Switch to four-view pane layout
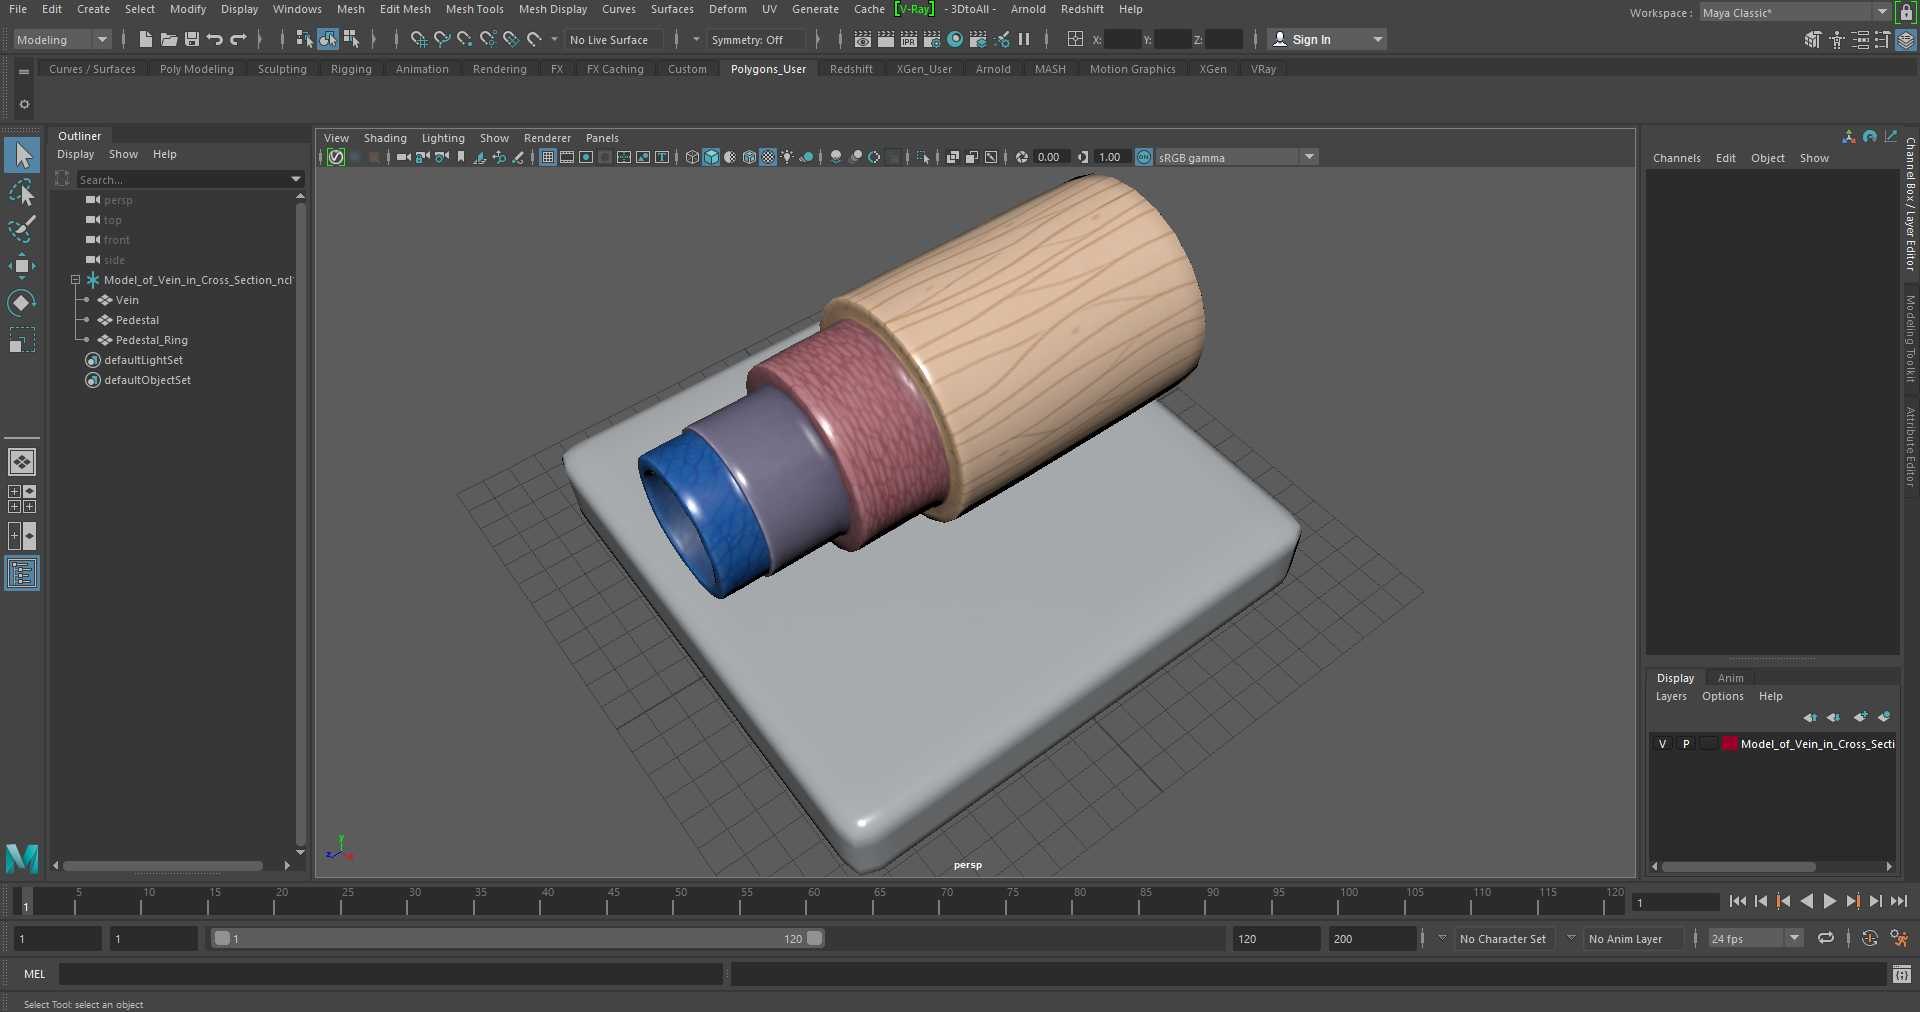This screenshot has height=1012, width=1920. (x=22, y=499)
